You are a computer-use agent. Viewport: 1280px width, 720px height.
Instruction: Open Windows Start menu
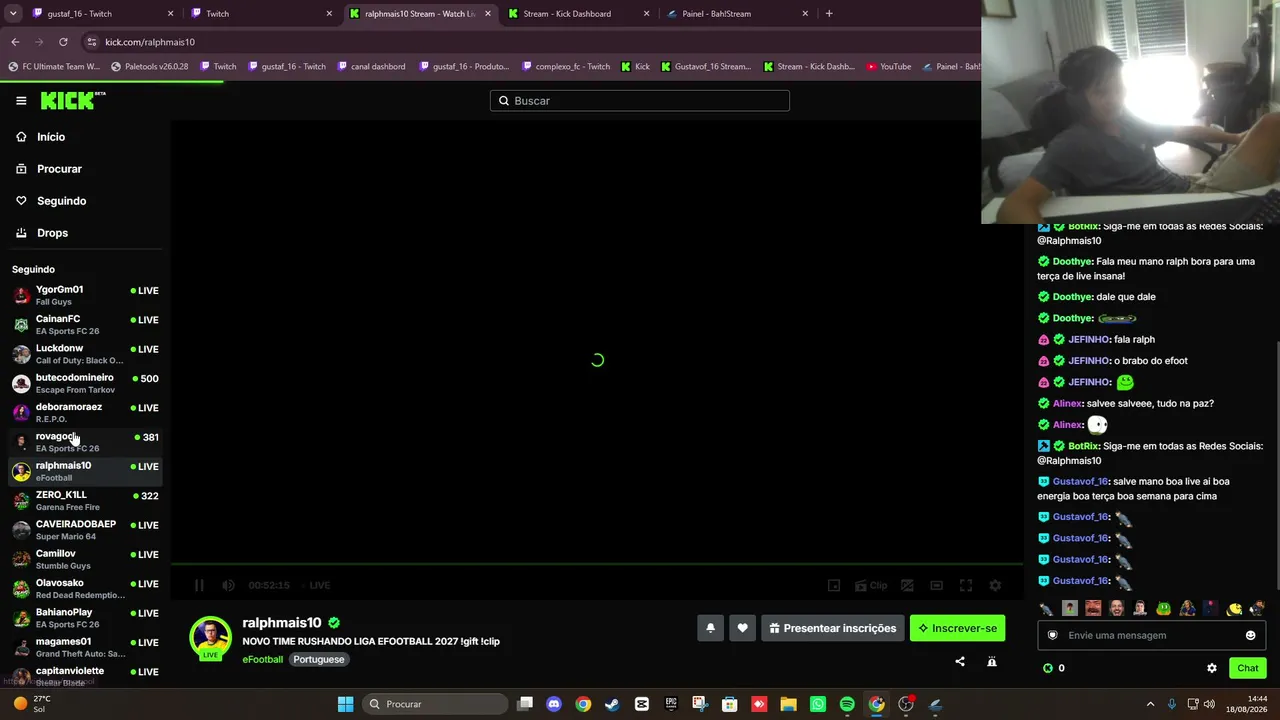pos(345,704)
